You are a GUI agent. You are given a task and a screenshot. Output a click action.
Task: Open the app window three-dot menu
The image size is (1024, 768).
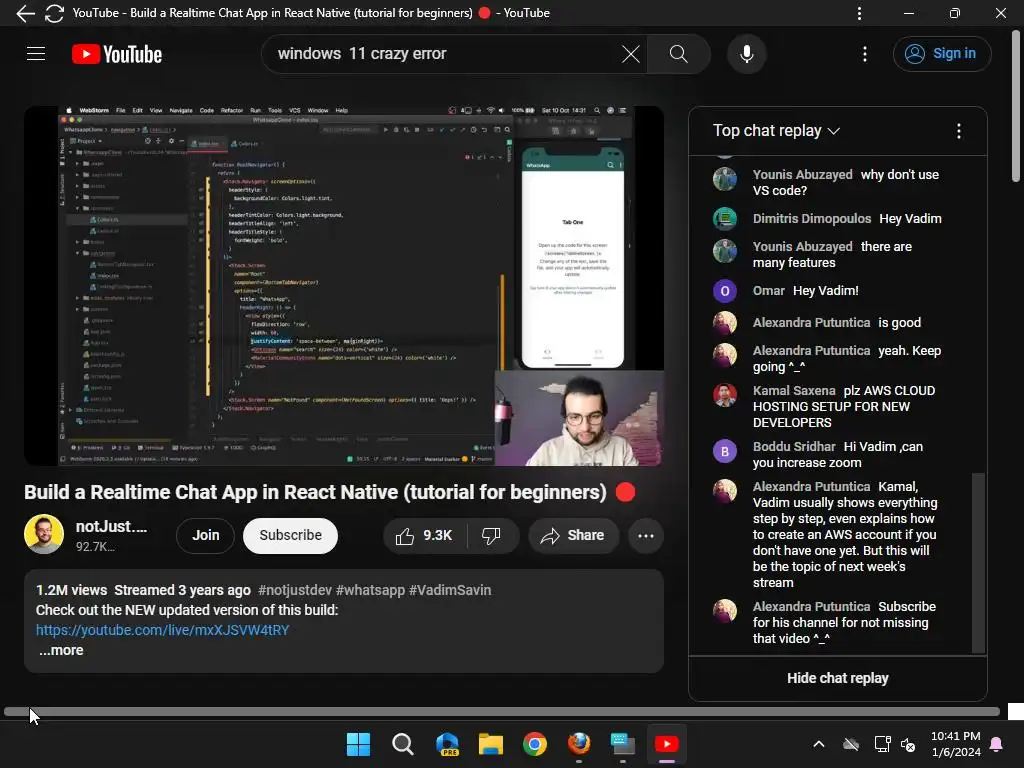coord(859,13)
